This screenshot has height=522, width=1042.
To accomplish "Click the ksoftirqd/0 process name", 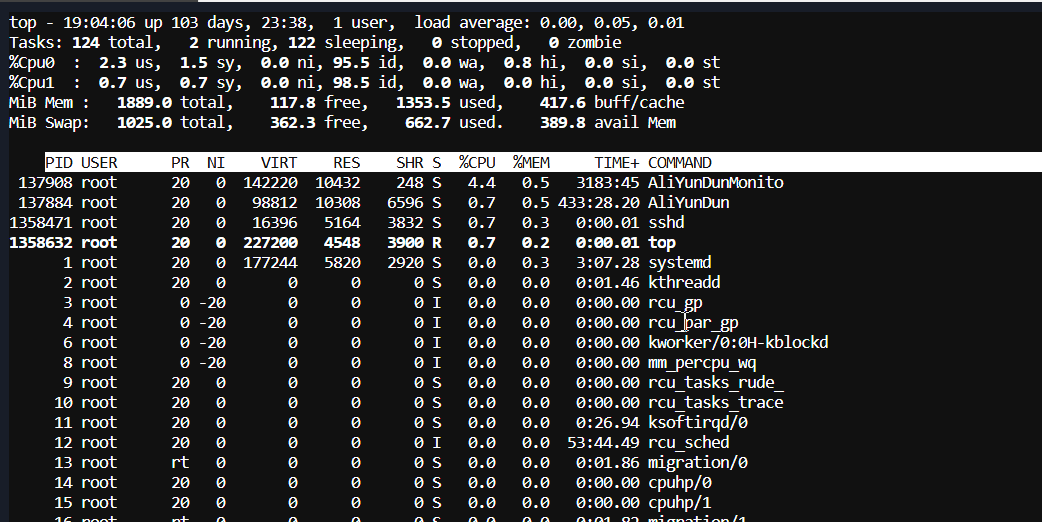I will tap(697, 423).
